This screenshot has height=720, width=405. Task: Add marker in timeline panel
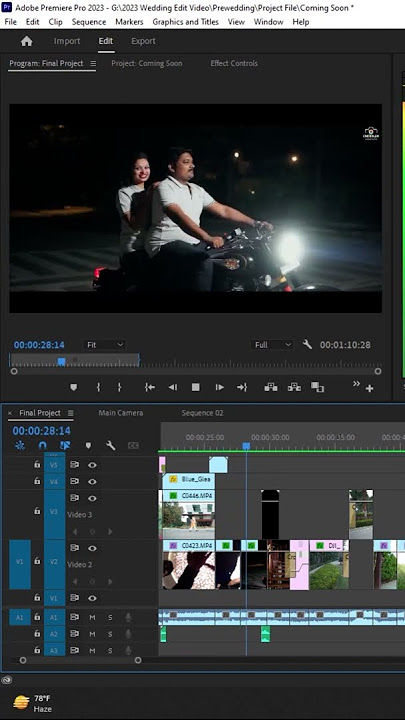pos(89,445)
